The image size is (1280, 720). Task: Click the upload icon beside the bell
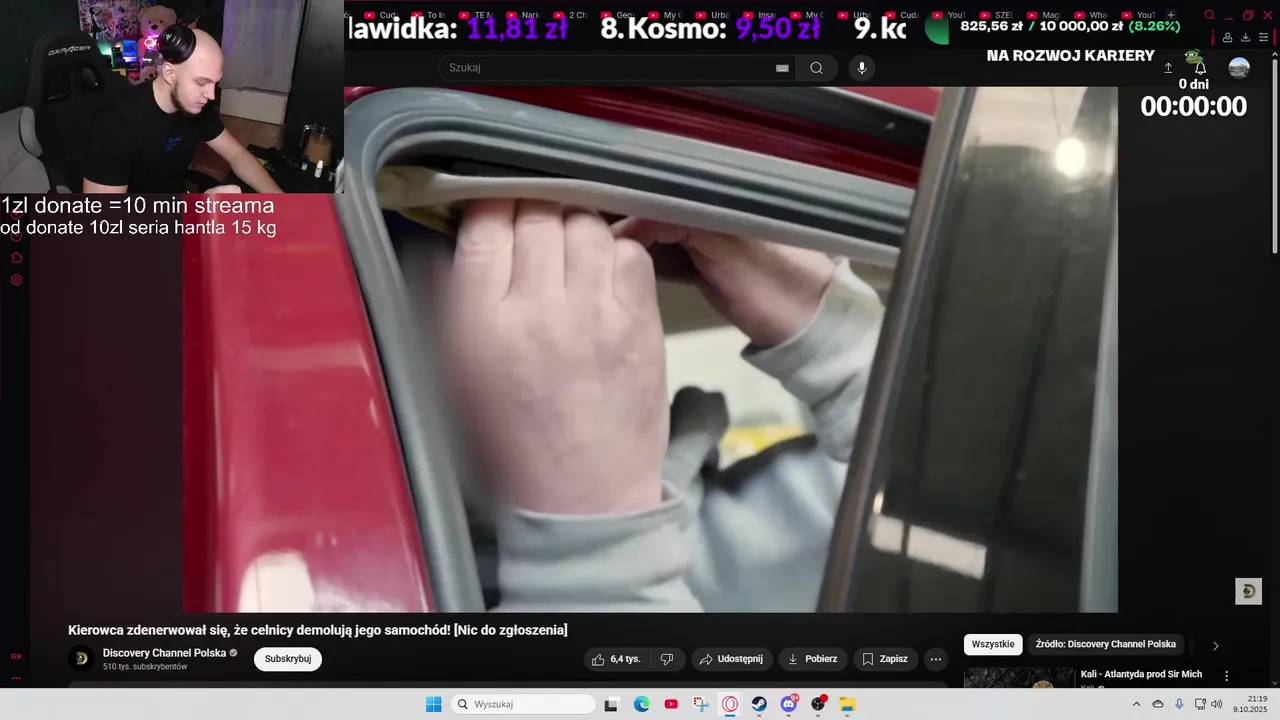pyautogui.click(x=1168, y=68)
